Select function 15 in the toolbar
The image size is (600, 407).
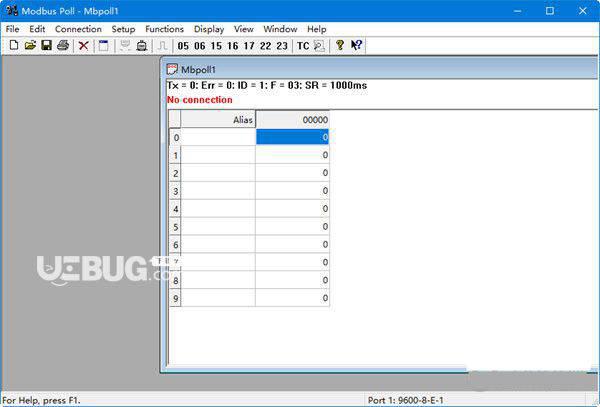click(x=216, y=46)
